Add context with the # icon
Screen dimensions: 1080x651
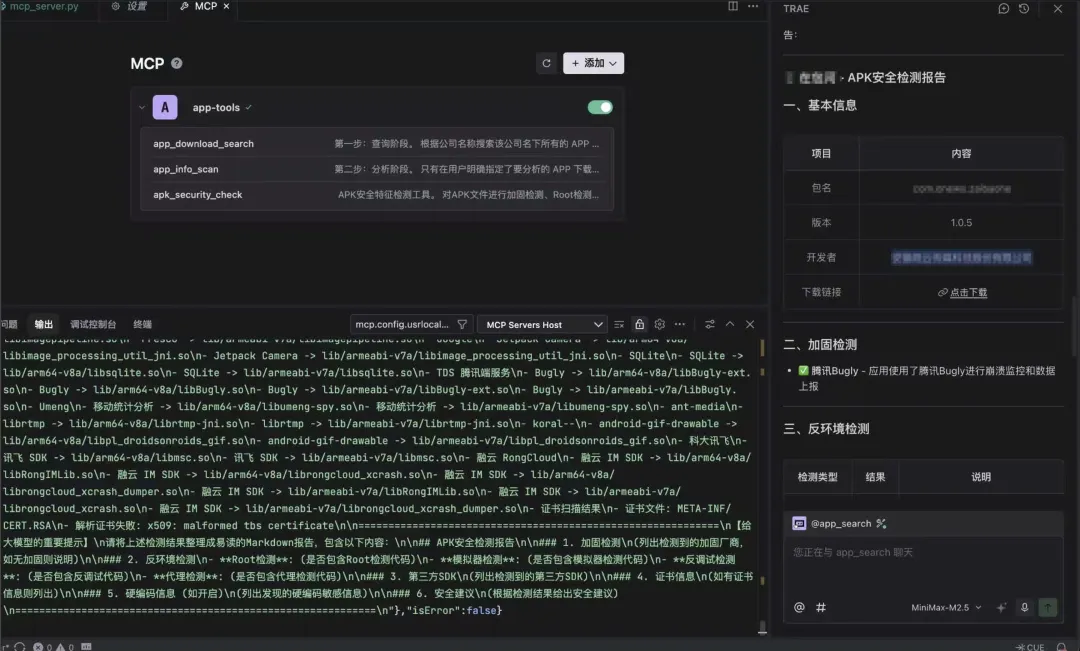(821, 608)
